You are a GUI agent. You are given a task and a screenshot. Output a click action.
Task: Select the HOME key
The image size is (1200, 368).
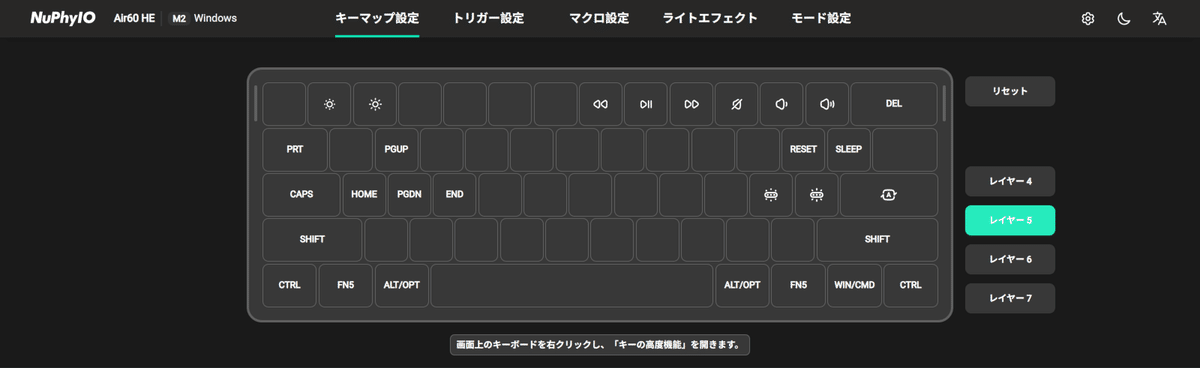[x=364, y=195]
